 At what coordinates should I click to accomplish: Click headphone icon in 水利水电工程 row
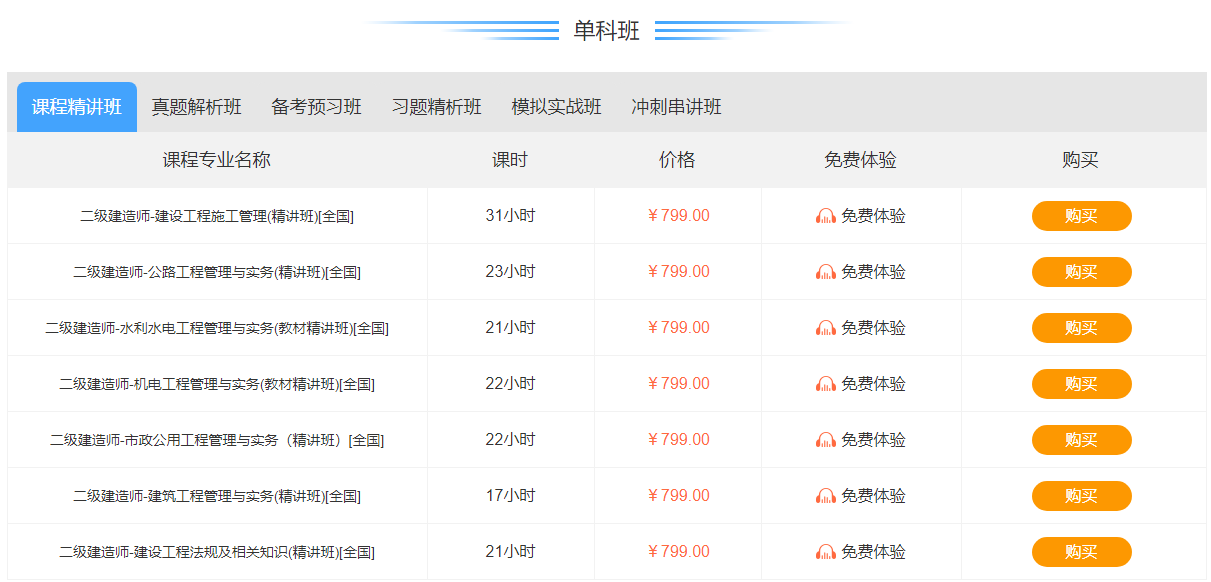[x=826, y=328]
